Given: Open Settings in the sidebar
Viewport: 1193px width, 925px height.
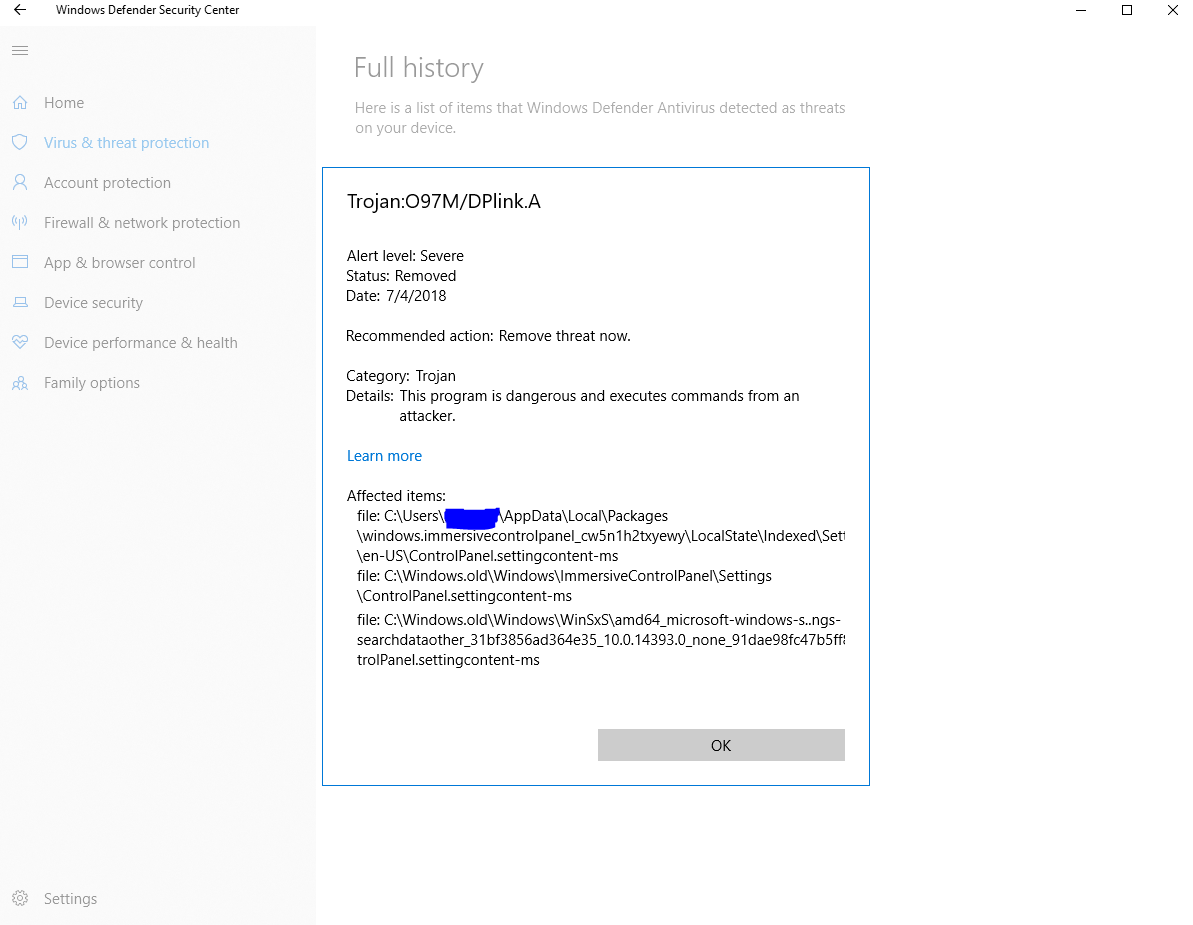Looking at the screenshot, I should 71,898.
